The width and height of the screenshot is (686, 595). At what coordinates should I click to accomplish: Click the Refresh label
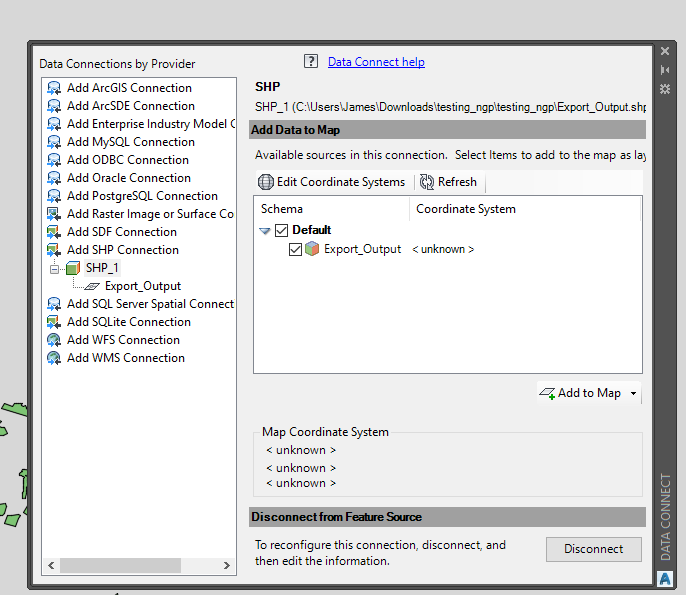pyautogui.click(x=457, y=182)
